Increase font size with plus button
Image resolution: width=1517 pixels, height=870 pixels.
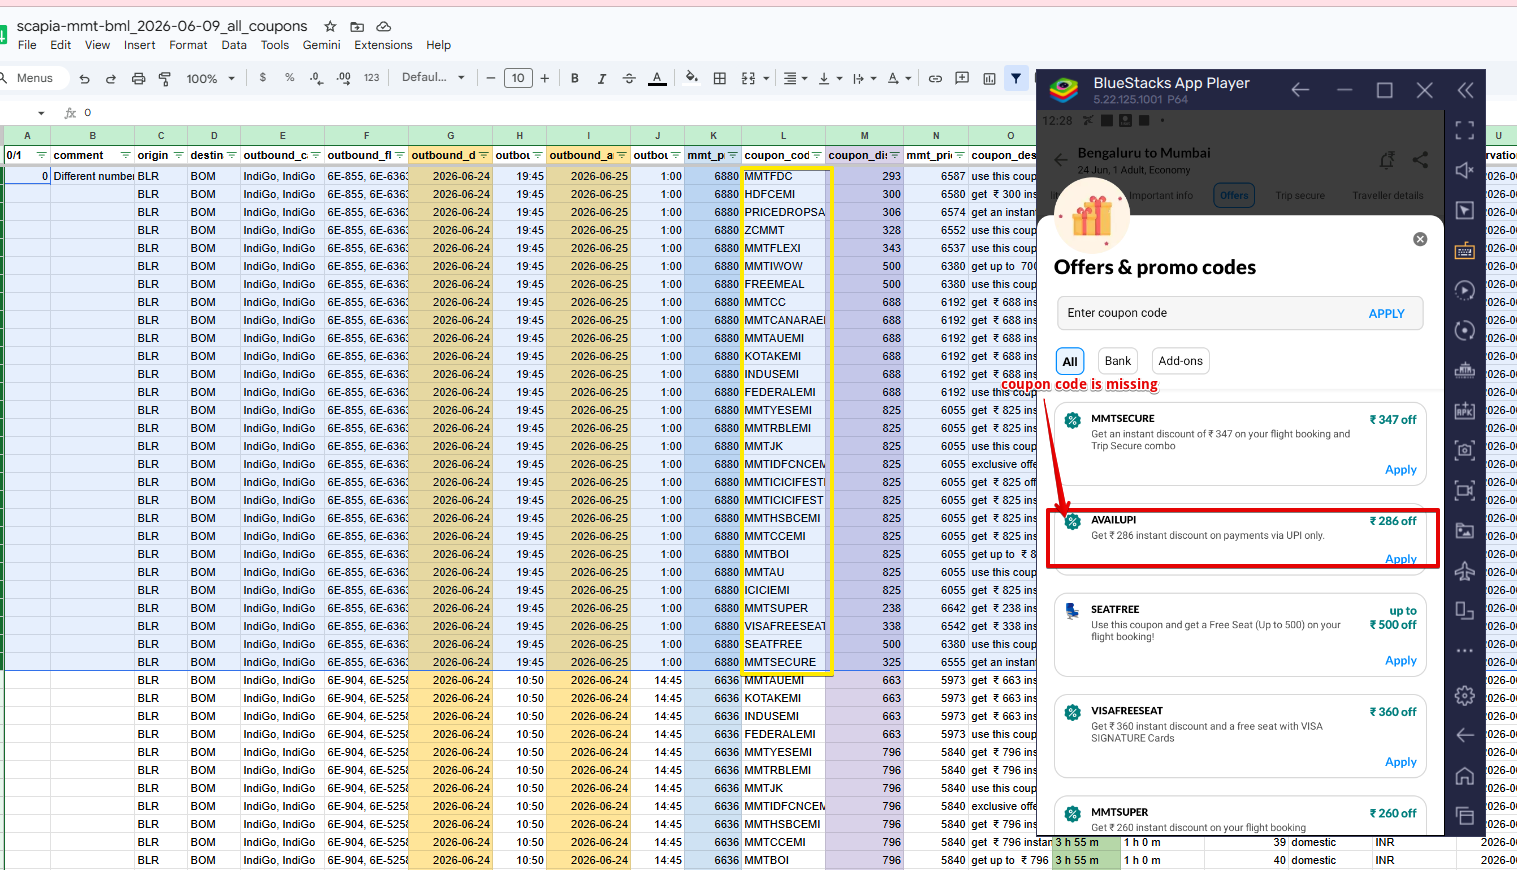[x=545, y=78]
